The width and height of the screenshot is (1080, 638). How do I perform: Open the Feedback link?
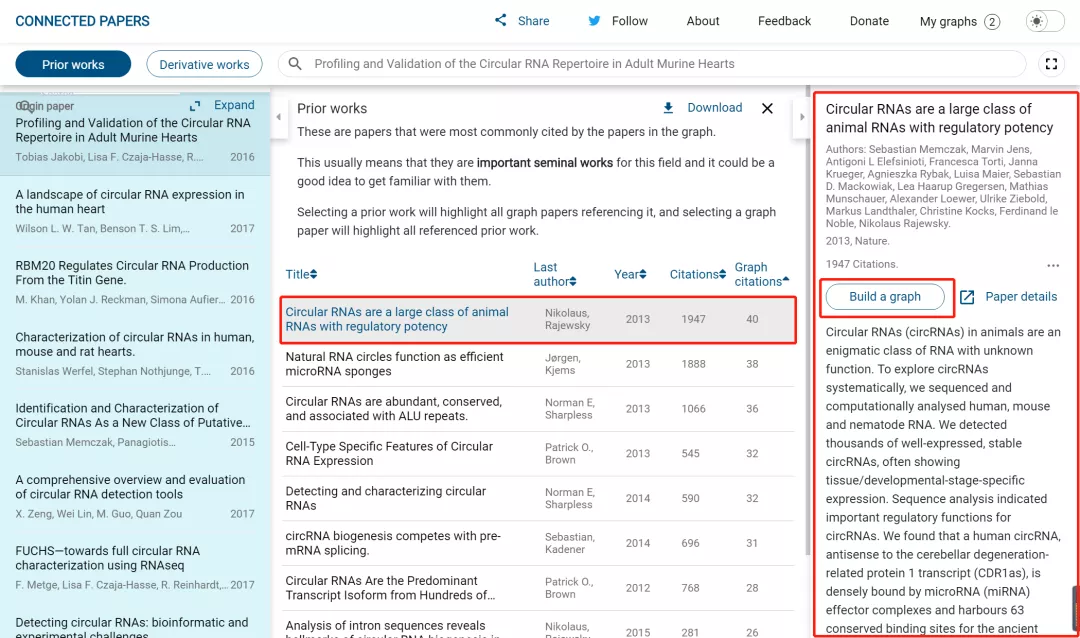pos(784,21)
